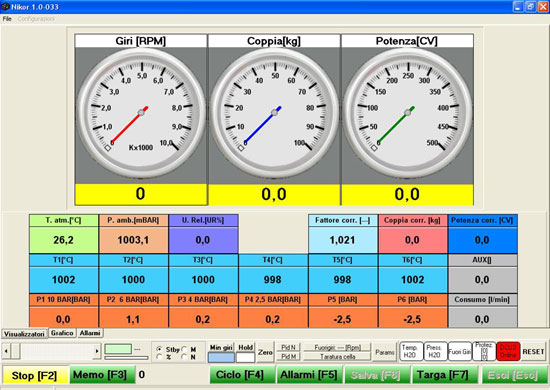Click T1 temperature value 1002

click(63, 280)
